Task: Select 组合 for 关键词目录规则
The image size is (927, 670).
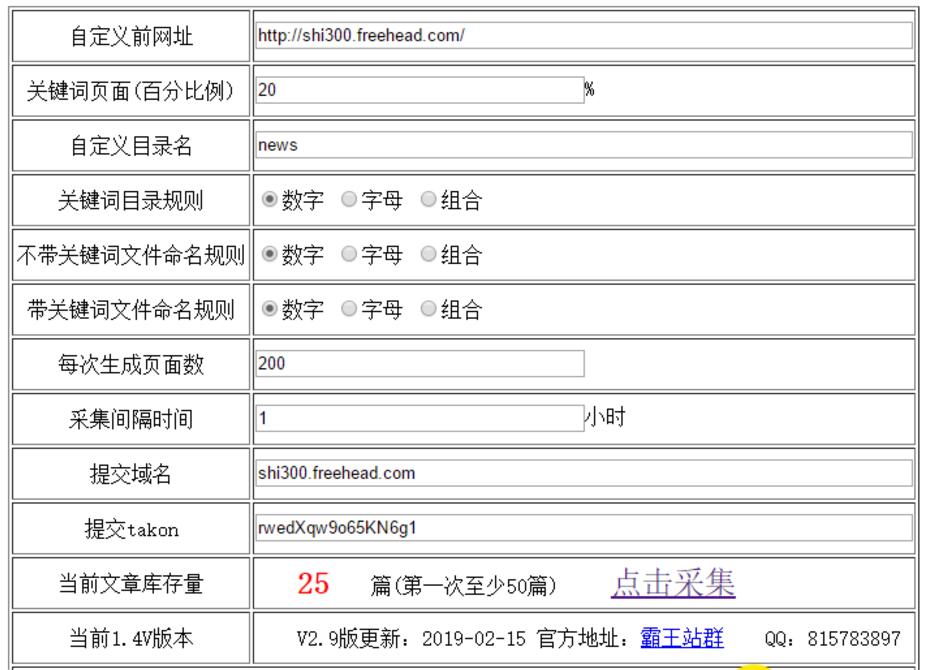Action: pyautogui.click(x=428, y=199)
